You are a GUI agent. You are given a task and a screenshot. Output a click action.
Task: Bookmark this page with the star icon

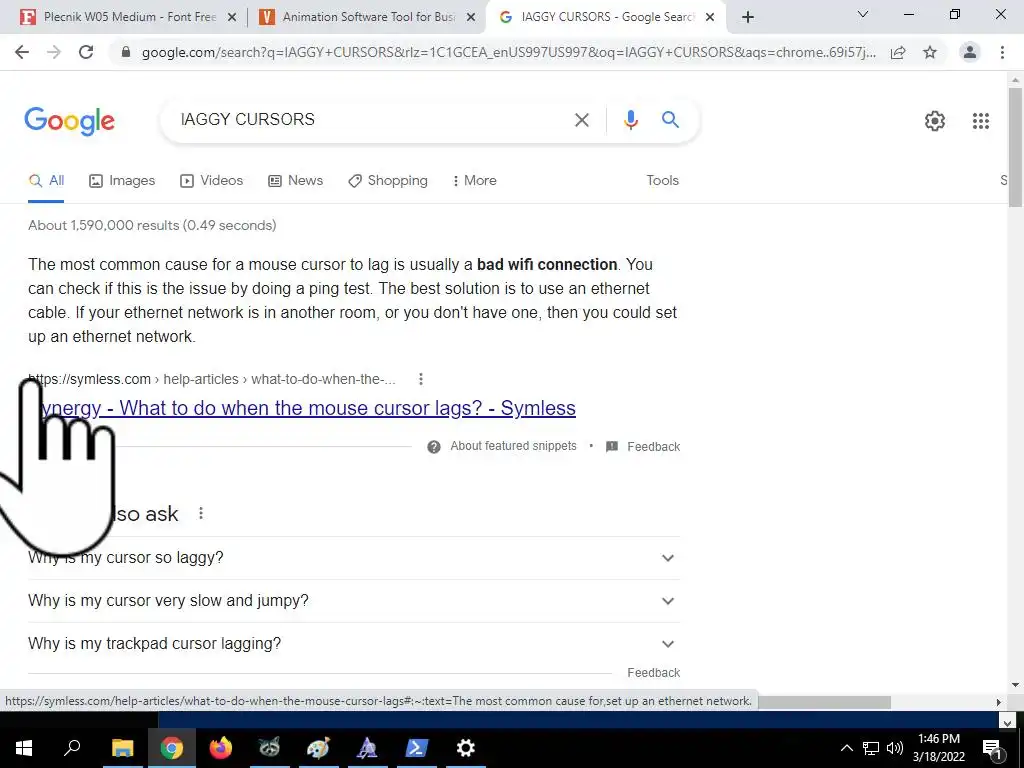pos(930,52)
